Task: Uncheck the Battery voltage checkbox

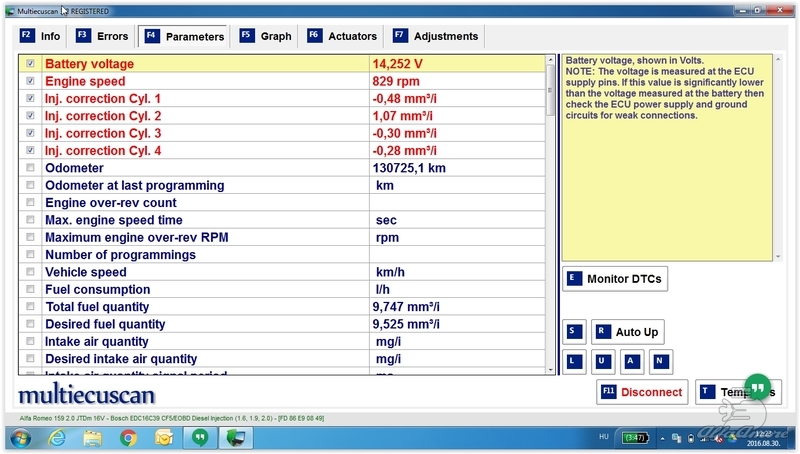Action: click(x=30, y=64)
